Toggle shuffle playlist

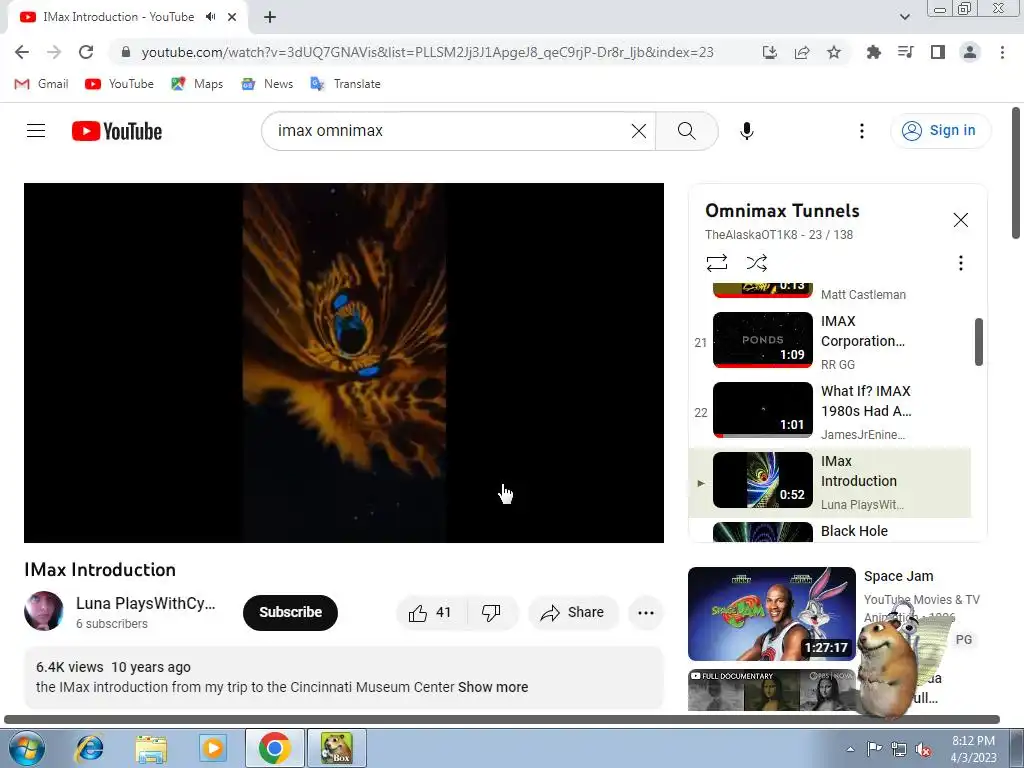pyautogui.click(x=756, y=263)
